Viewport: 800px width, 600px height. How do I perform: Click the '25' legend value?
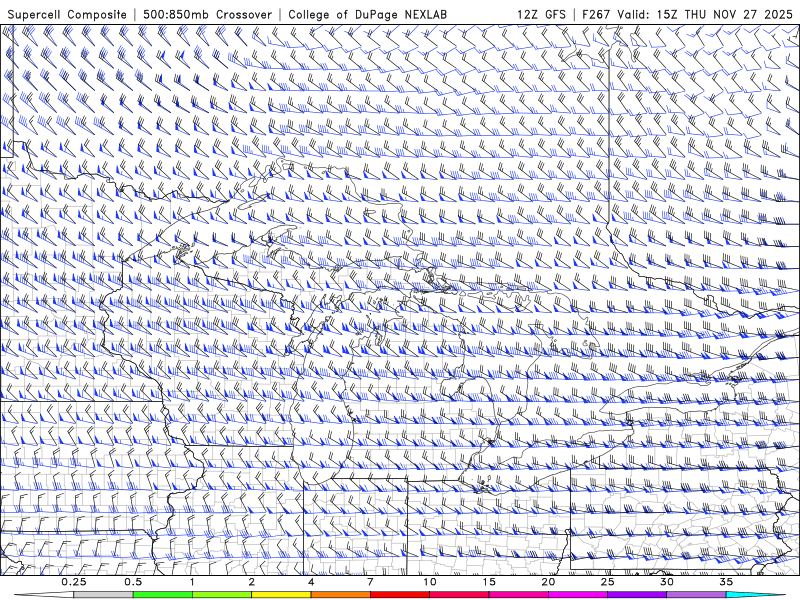(608, 582)
